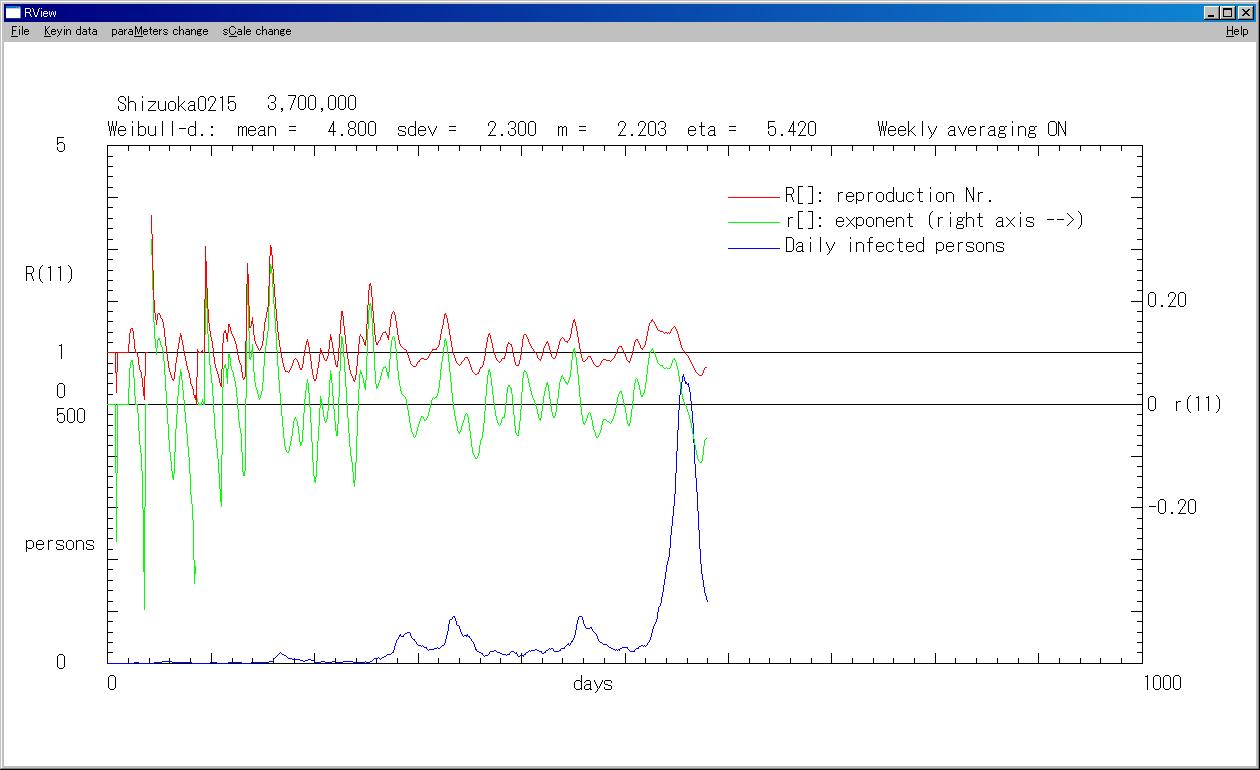Click the r(11) right axis label
Image resolution: width=1260 pixels, height=770 pixels.
(1197, 404)
